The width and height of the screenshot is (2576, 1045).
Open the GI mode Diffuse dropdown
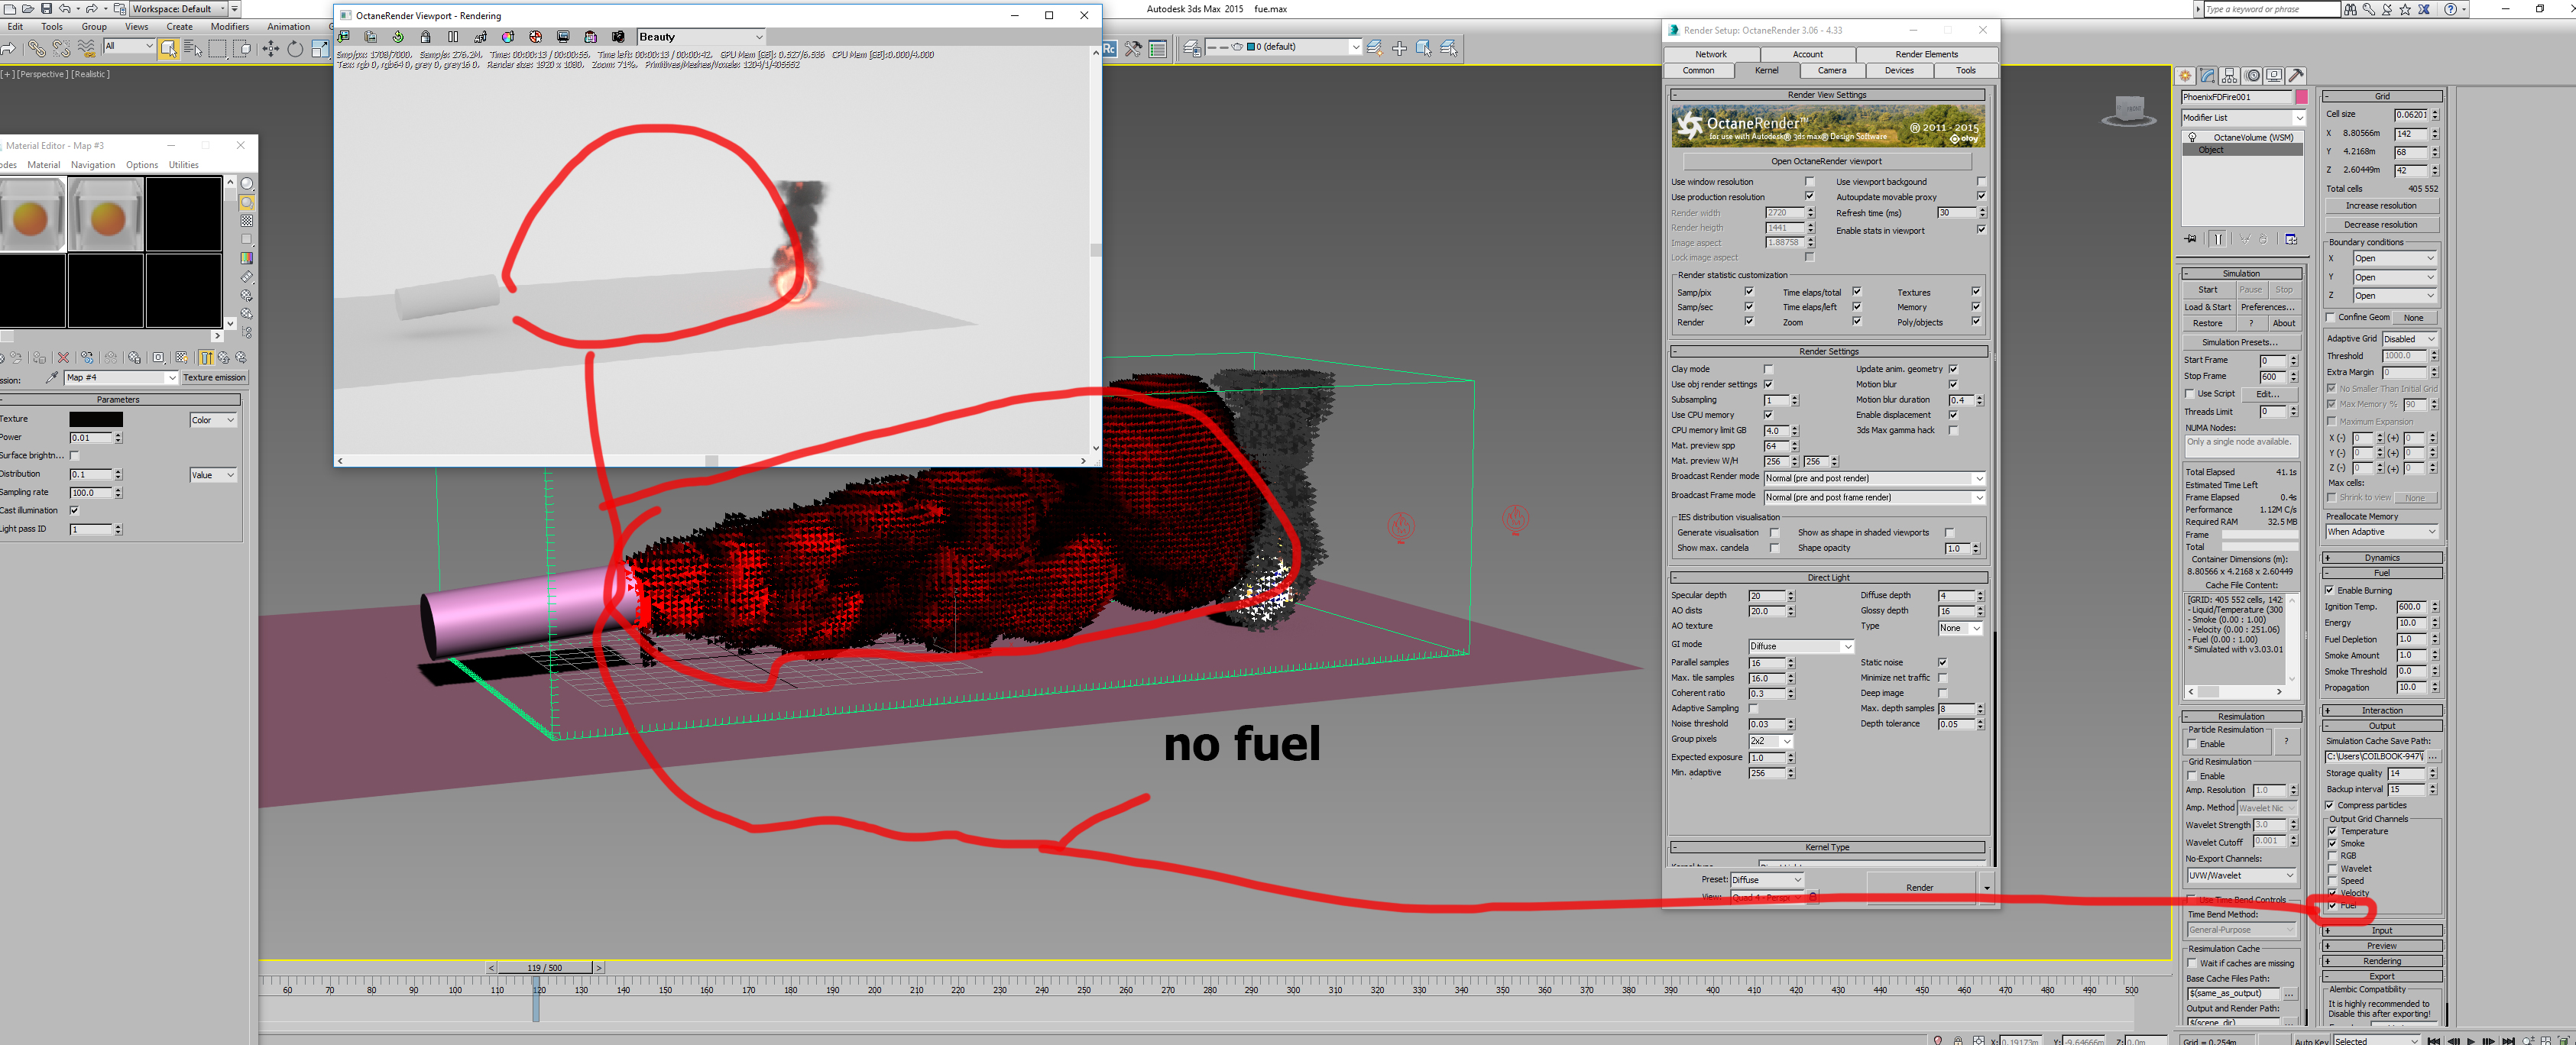(x=1801, y=646)
